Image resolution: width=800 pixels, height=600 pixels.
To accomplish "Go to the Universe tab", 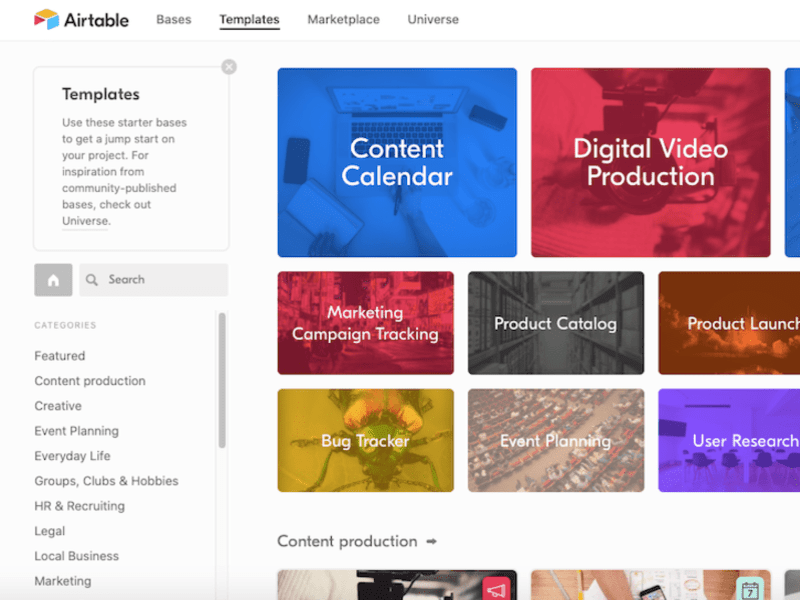I will [433, 19].
